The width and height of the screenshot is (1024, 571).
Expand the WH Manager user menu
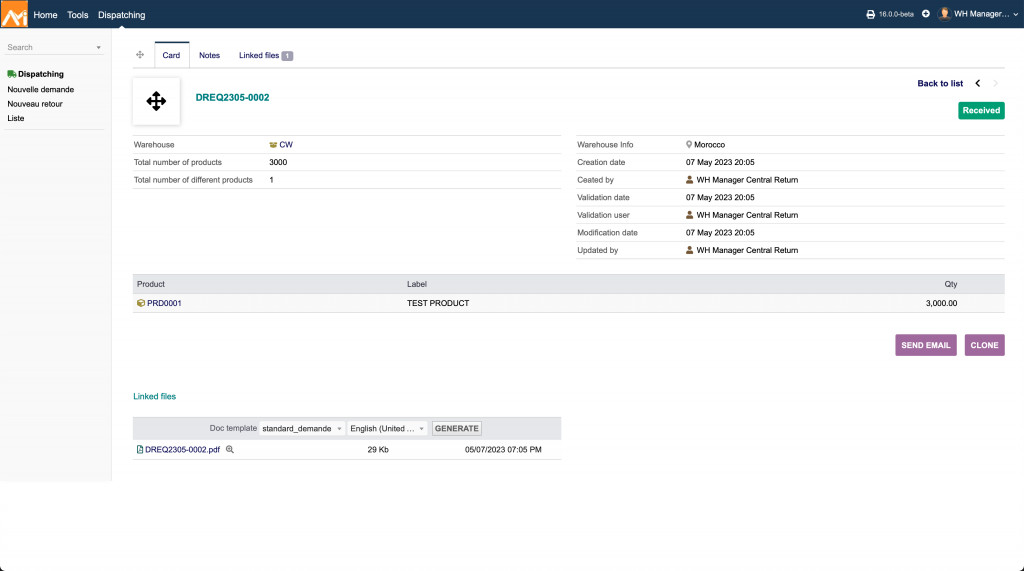pyautogui.click(x=982, y=14)
